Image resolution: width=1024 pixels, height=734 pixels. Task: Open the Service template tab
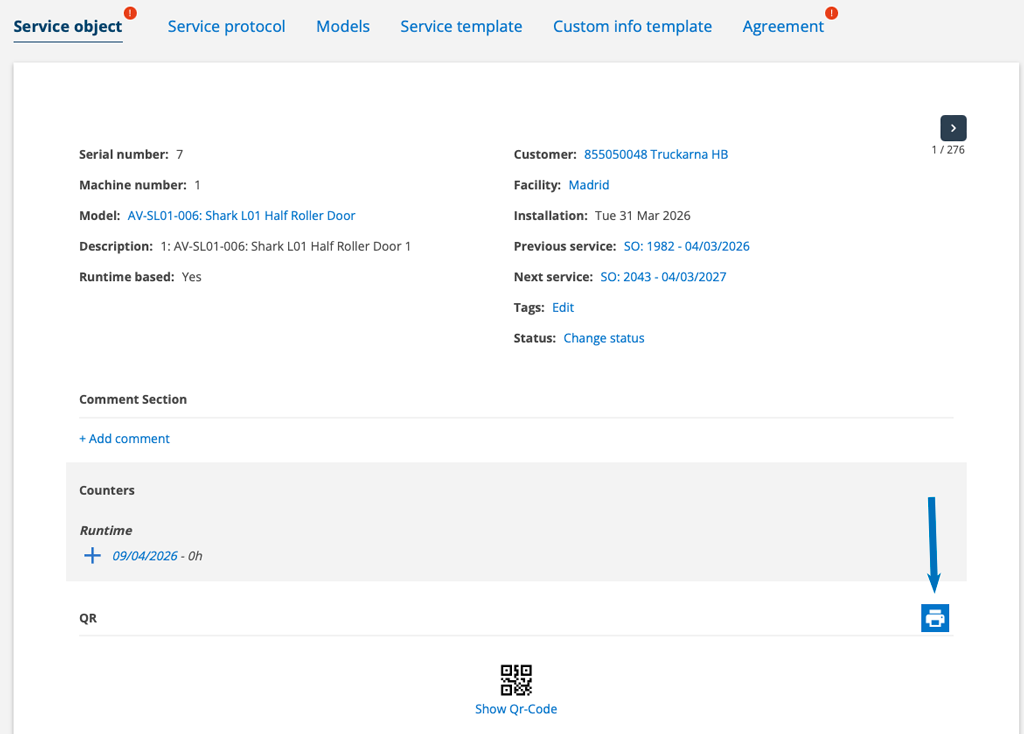point(461,26)
